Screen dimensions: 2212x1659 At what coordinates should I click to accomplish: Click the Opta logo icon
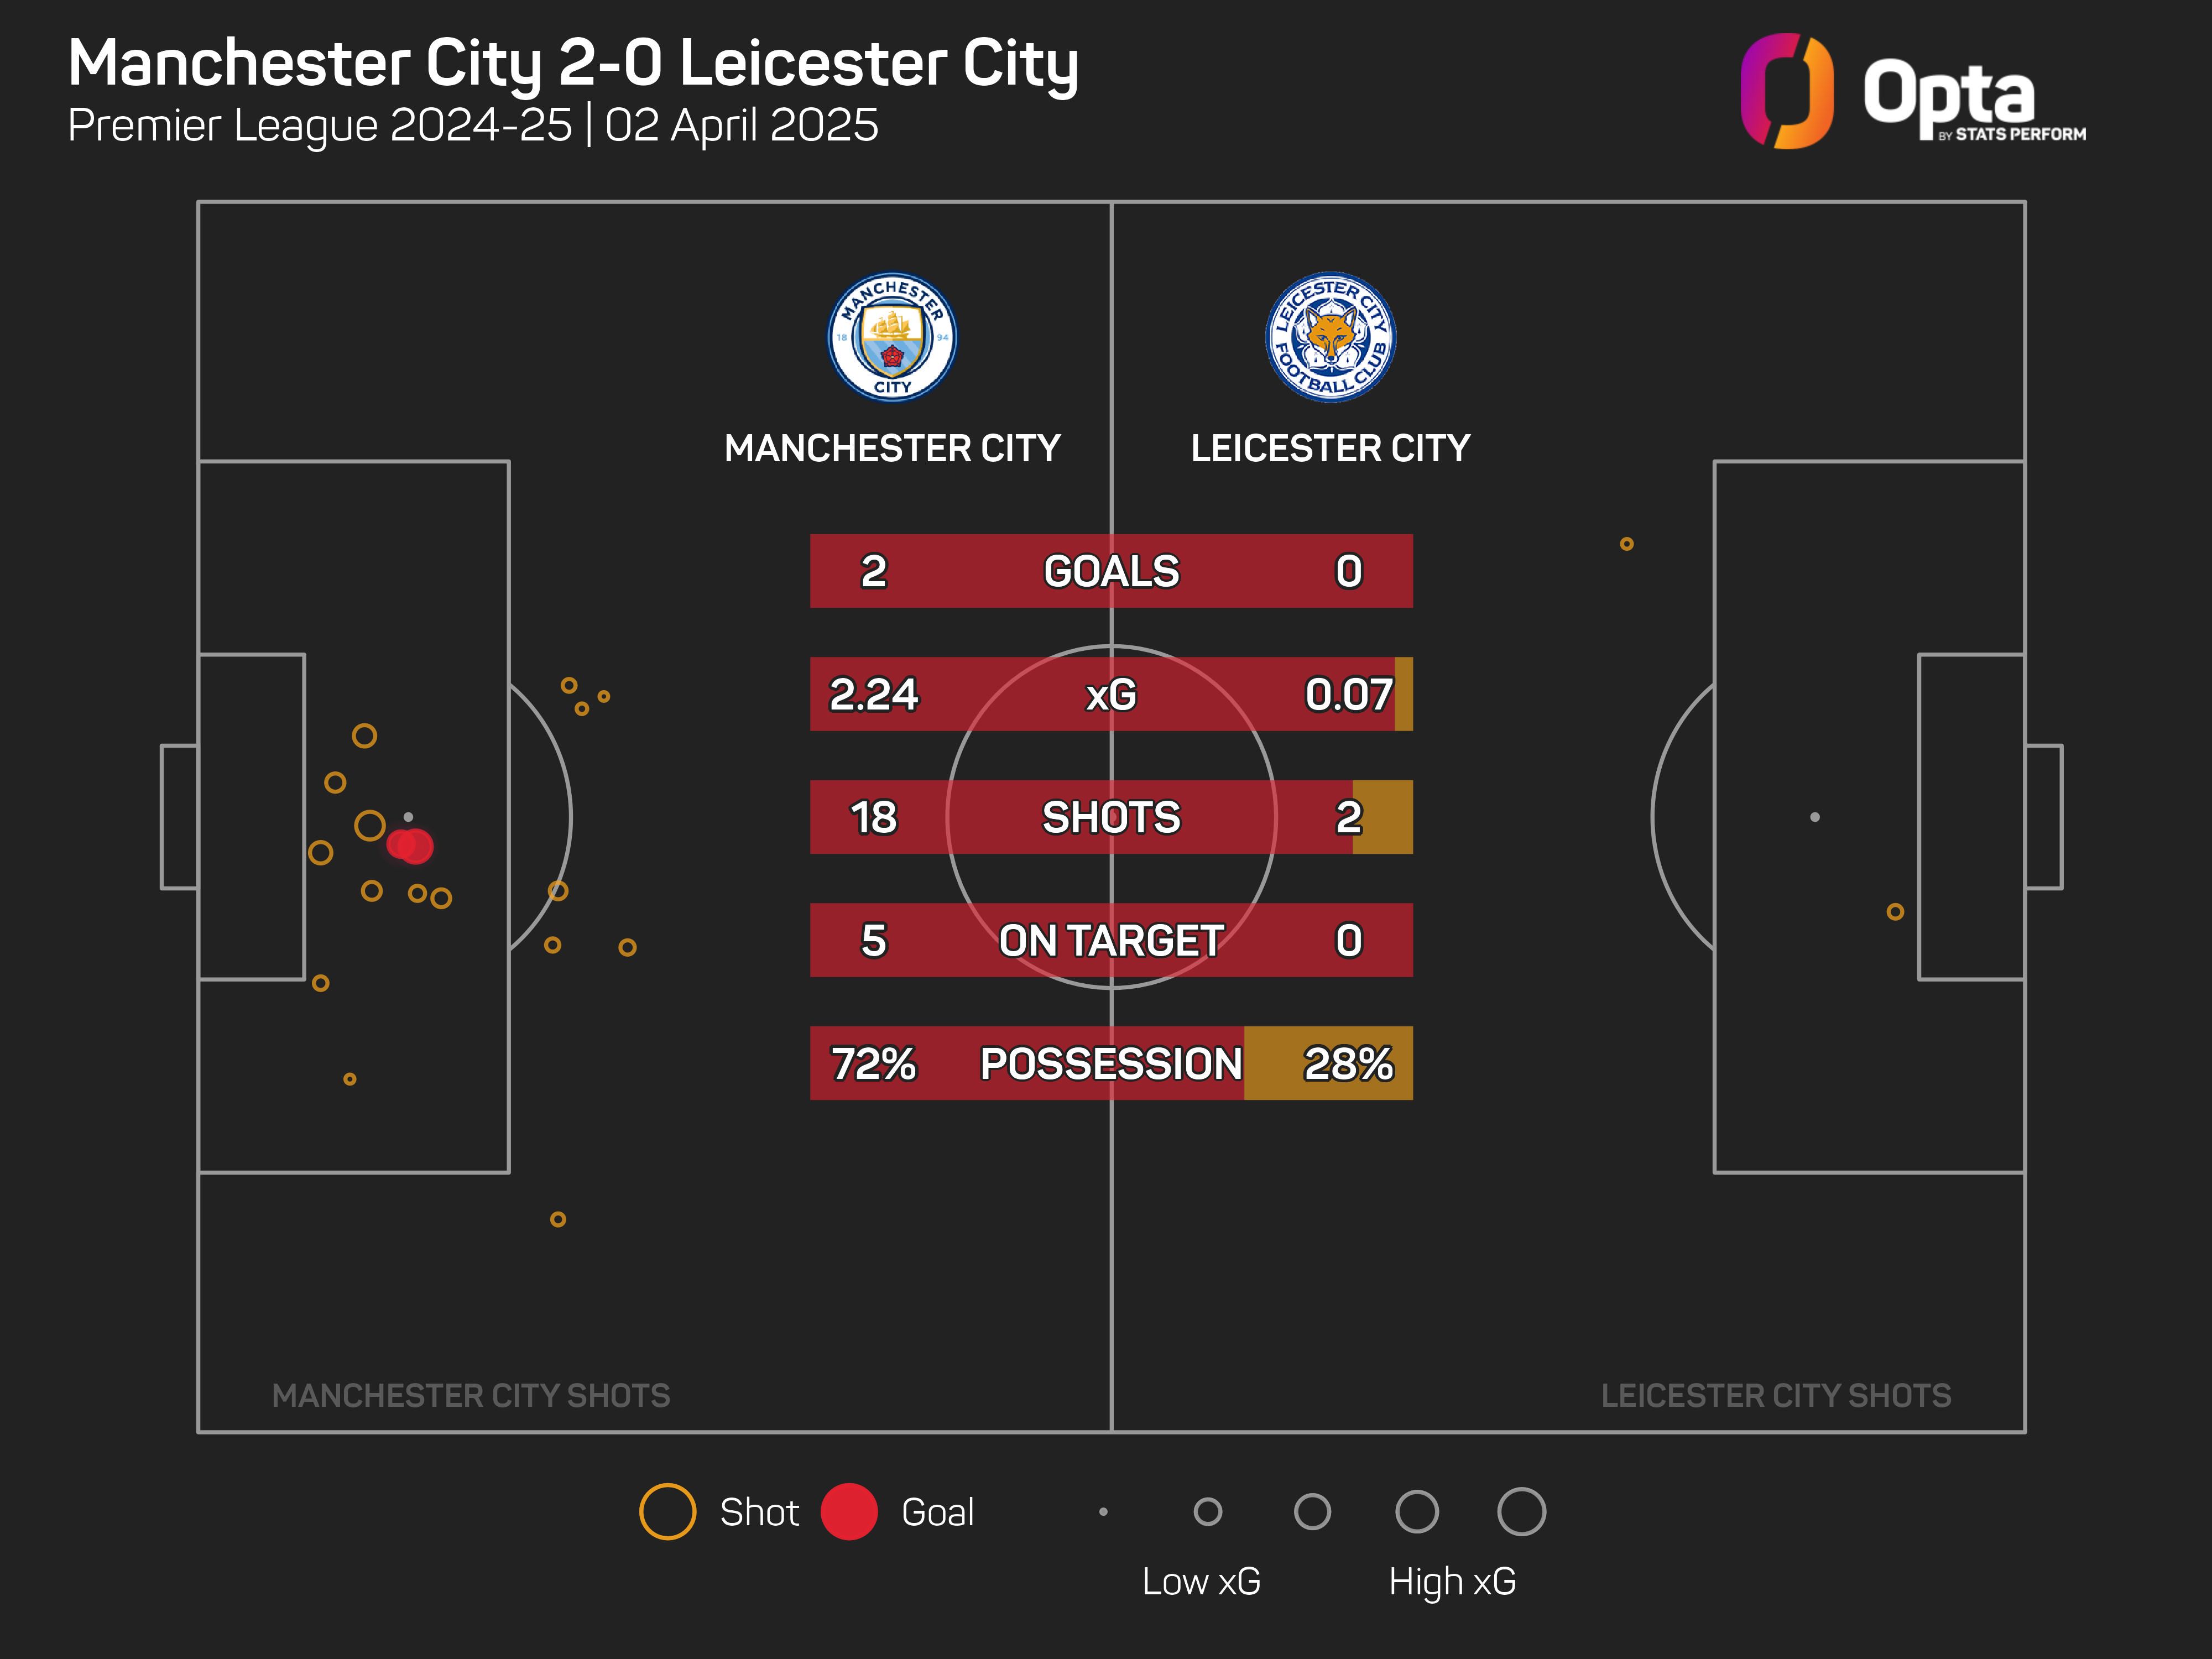coord(1787,91)
